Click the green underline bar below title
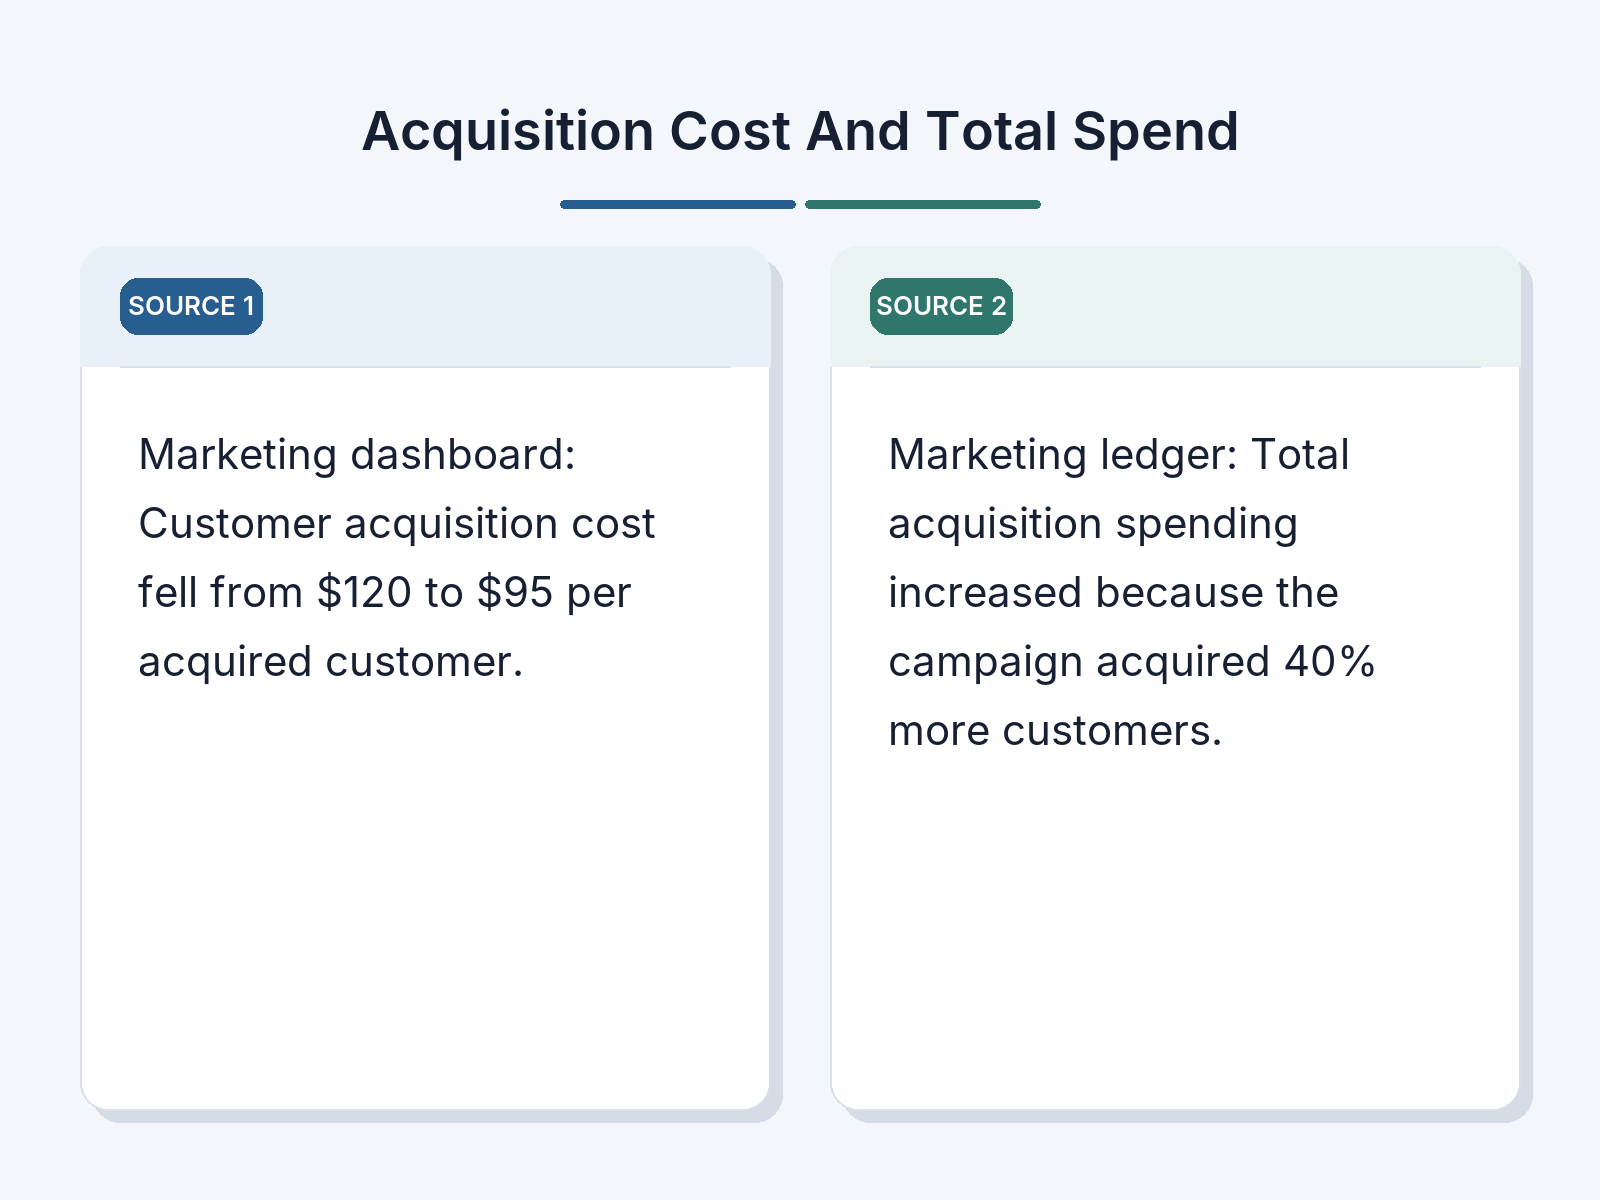This screenshot has width=1600, height=1200. click(923, 204)
